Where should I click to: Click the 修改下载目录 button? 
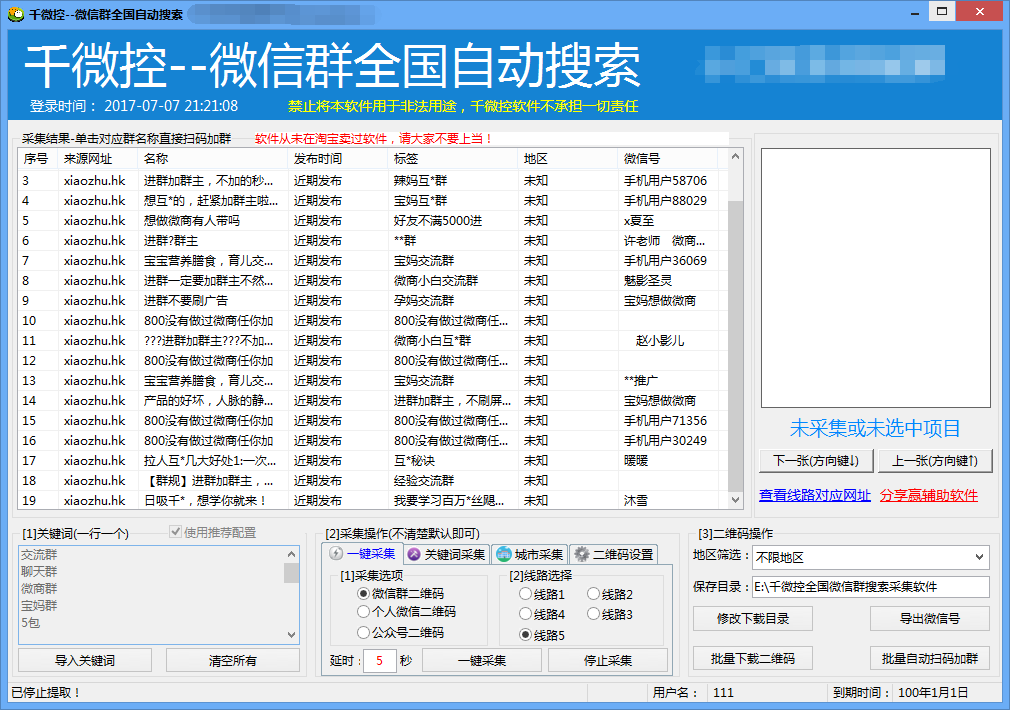pyautogui.click(x=752, y=619)
